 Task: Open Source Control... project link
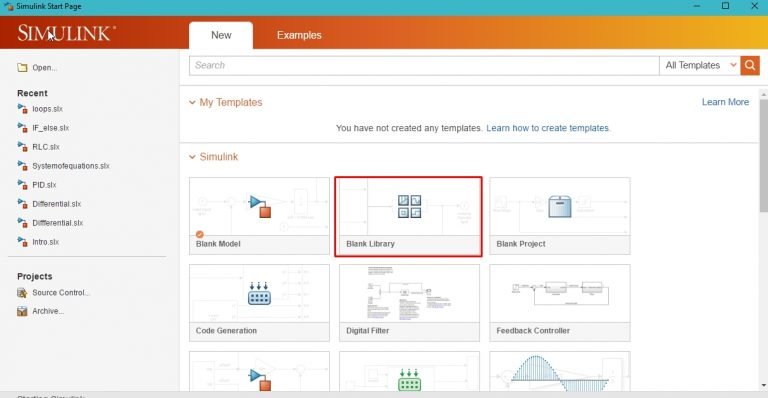pos(61,293)
